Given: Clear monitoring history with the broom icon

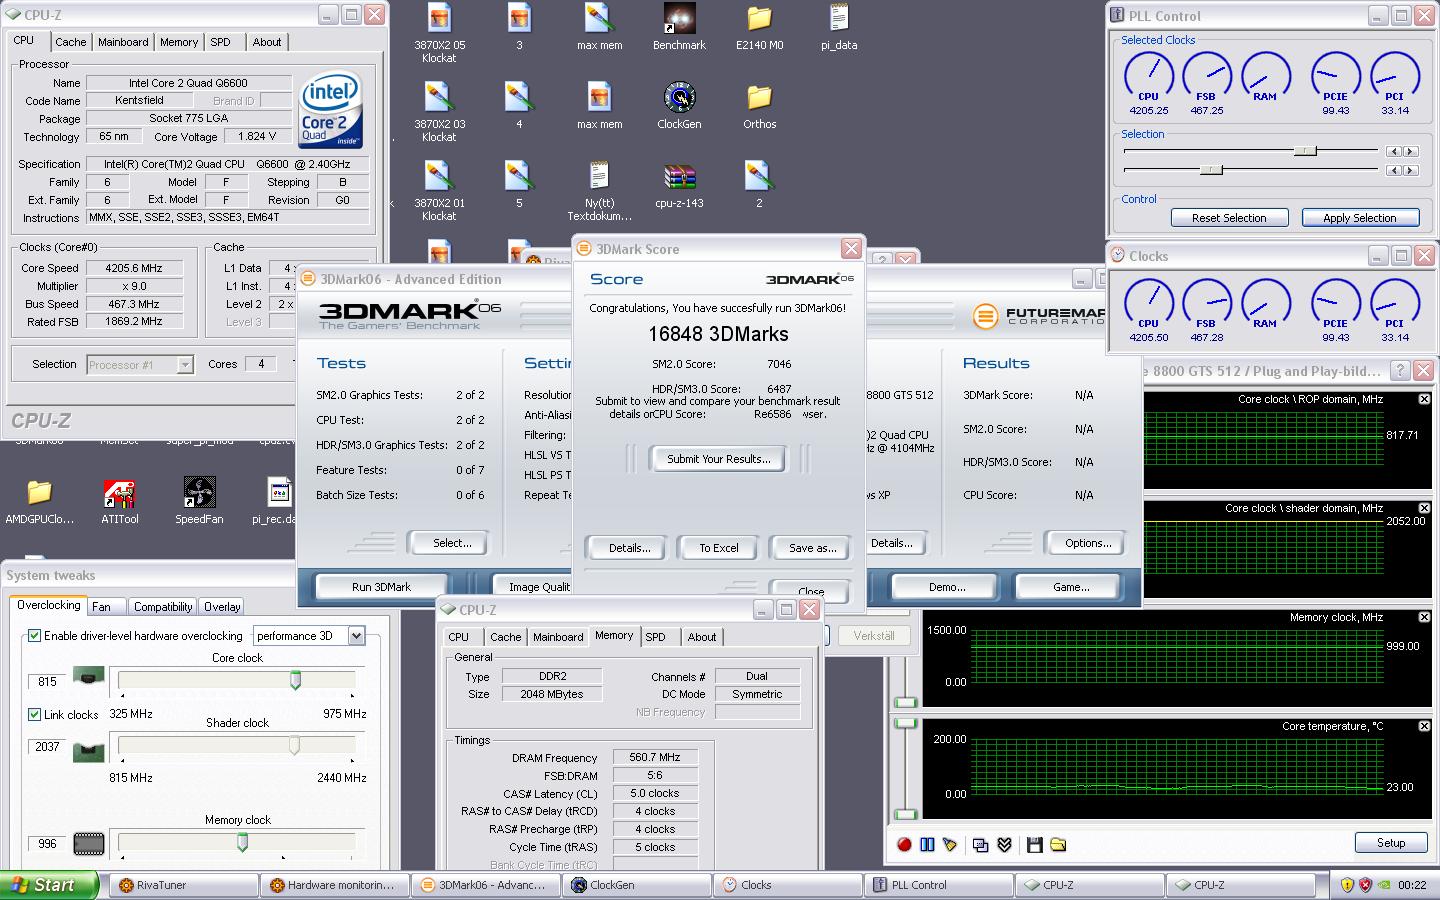Looking at the screenshot, I should [x=950, y=845].
